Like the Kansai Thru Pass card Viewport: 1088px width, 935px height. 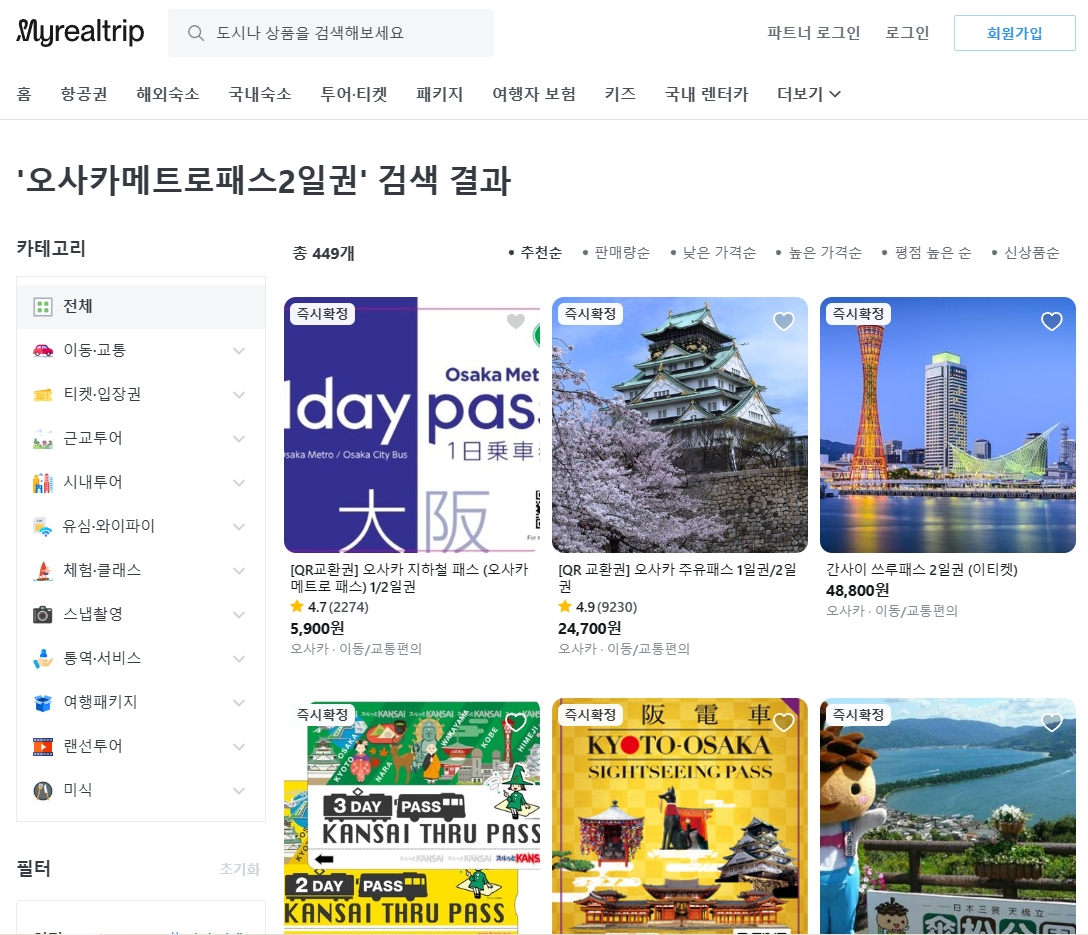(x=516, y=723)
